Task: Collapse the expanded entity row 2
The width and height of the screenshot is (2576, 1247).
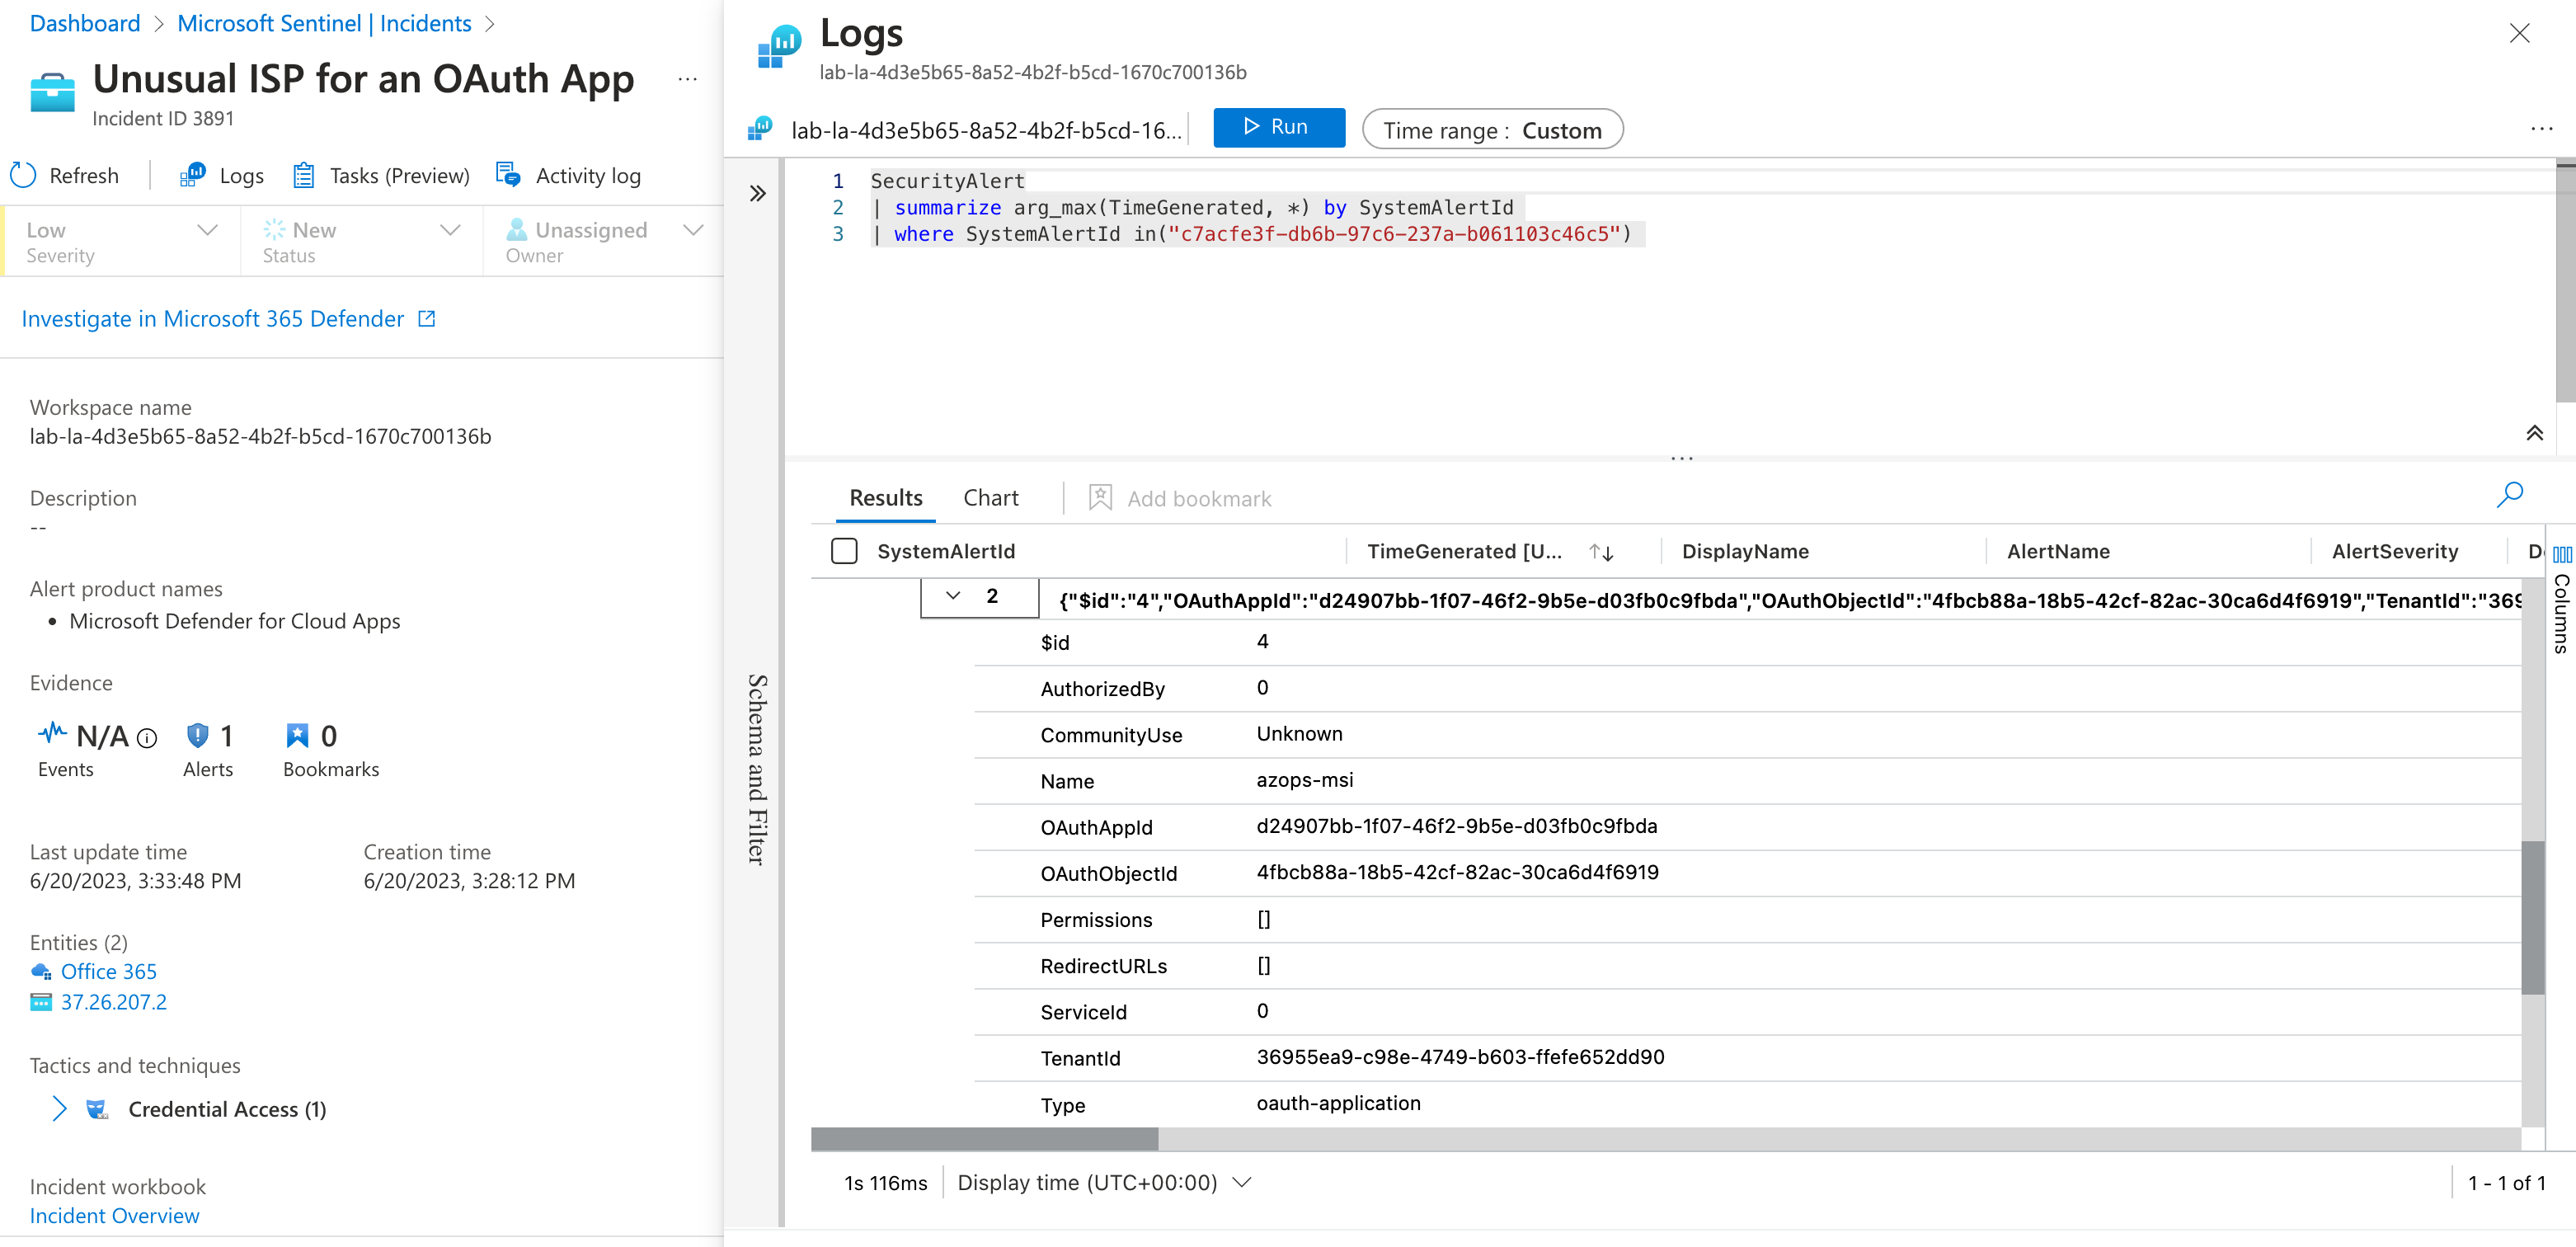Action: coord(953,596)
